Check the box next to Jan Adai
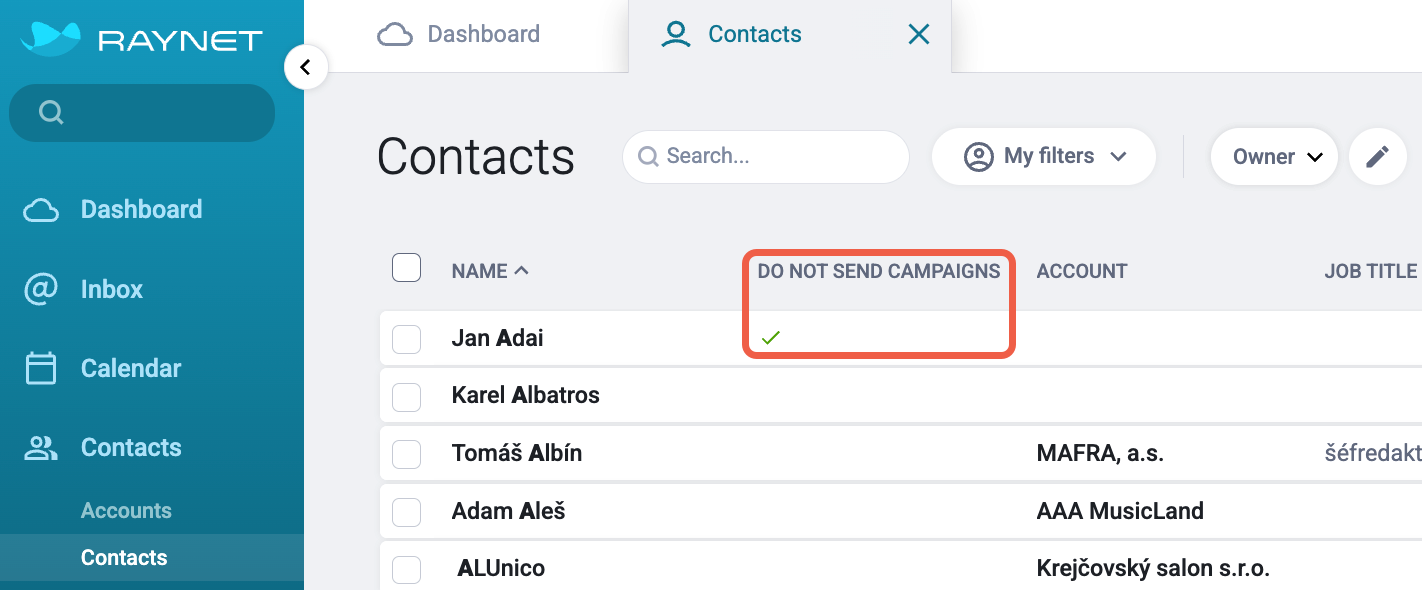Viewport: 1422px width, 590px height. 406,339
